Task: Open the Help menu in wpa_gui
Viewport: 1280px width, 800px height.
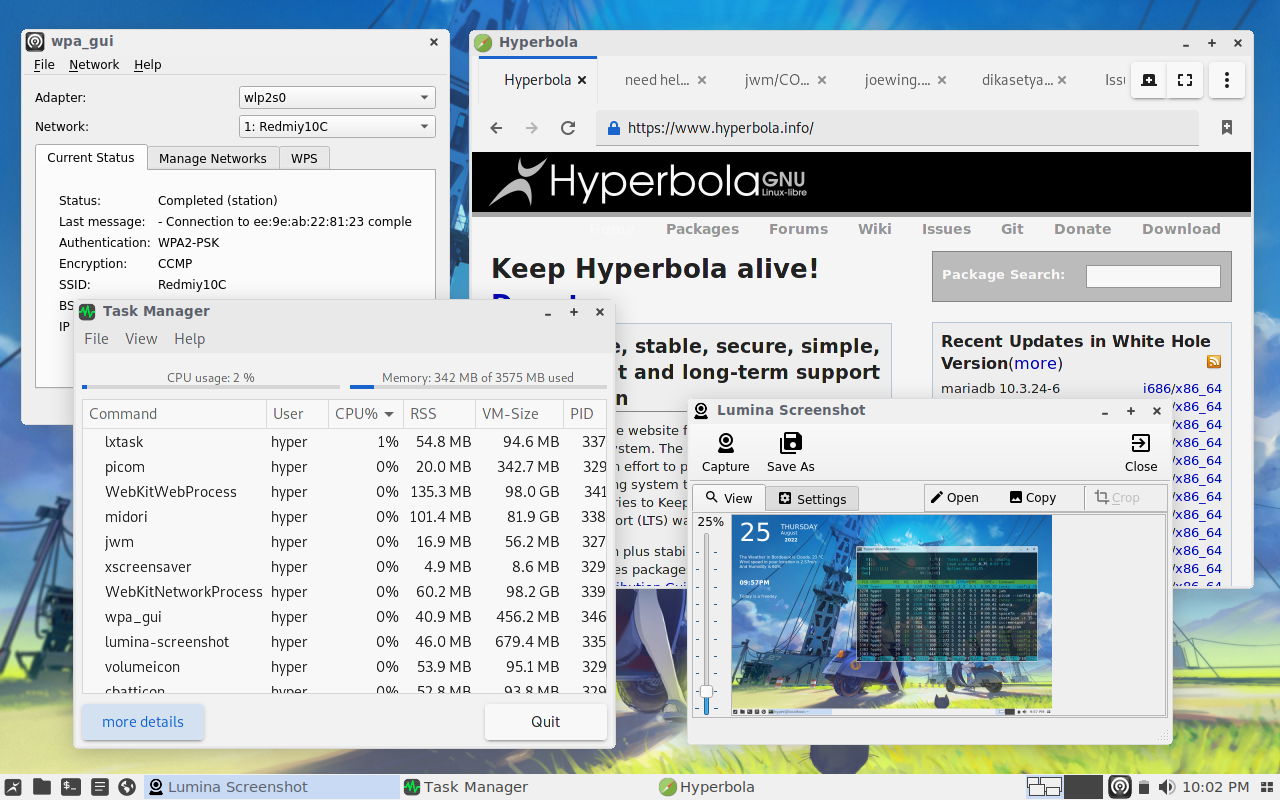Action: [x=148, y=64]
